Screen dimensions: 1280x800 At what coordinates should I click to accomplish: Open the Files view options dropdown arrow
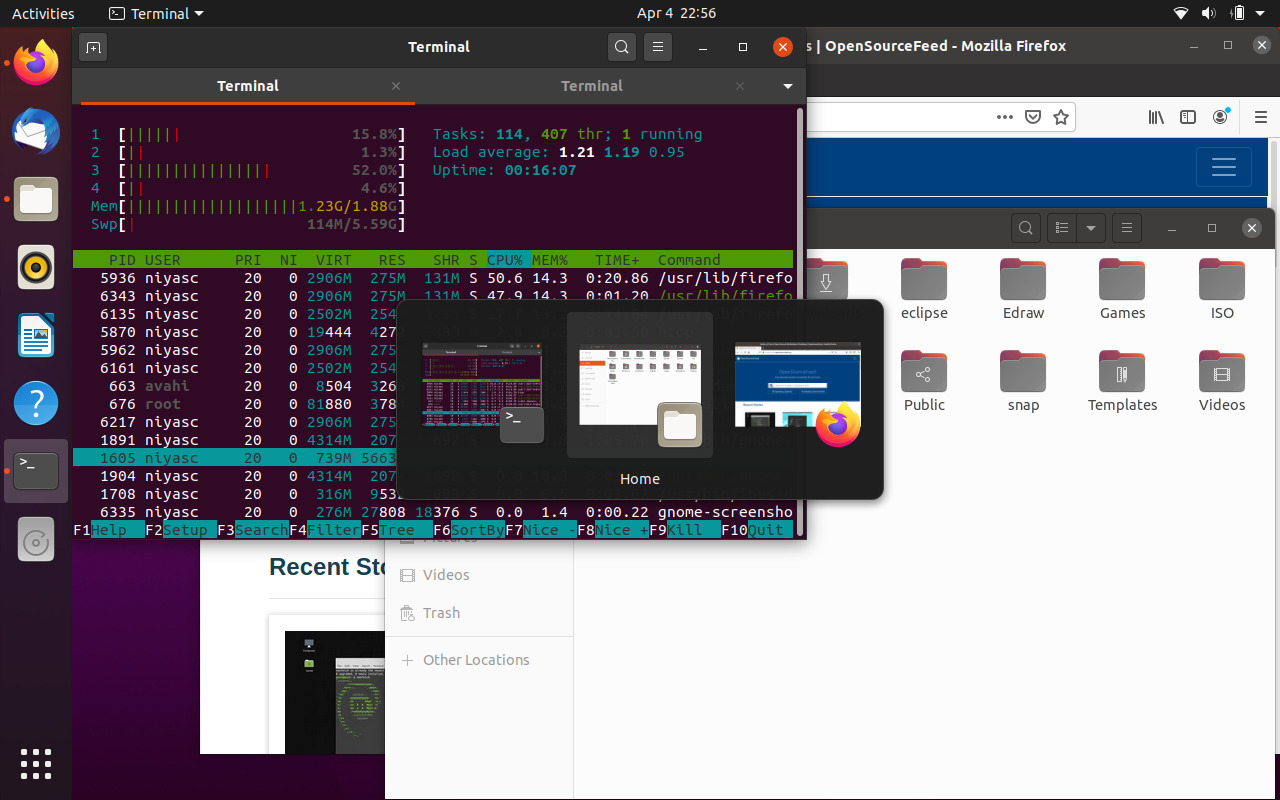point(1091,227)
